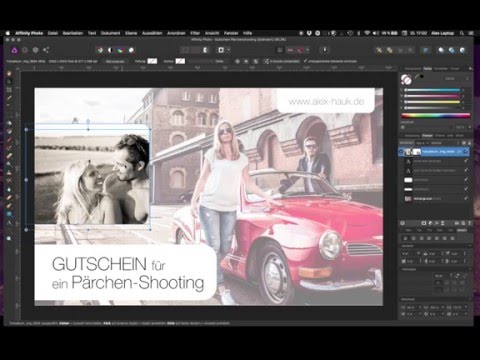Adjust the cyan colour slider
The width and height of the screenshot is (480, 360).
click(432, 90)
